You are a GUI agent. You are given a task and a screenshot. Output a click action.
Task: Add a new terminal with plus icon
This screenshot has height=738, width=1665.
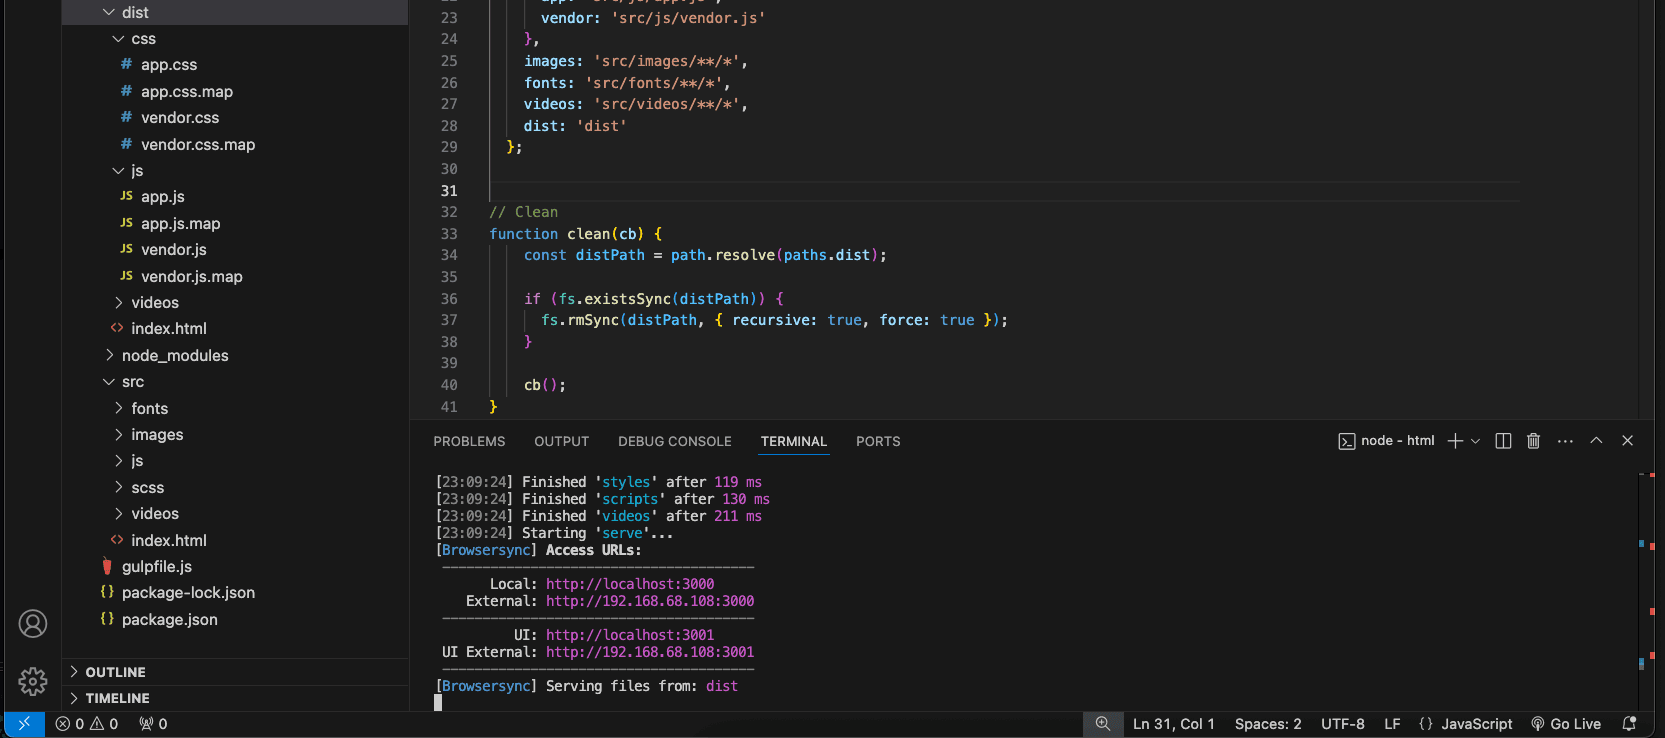pyautogui.click(x=1455, y=441)
